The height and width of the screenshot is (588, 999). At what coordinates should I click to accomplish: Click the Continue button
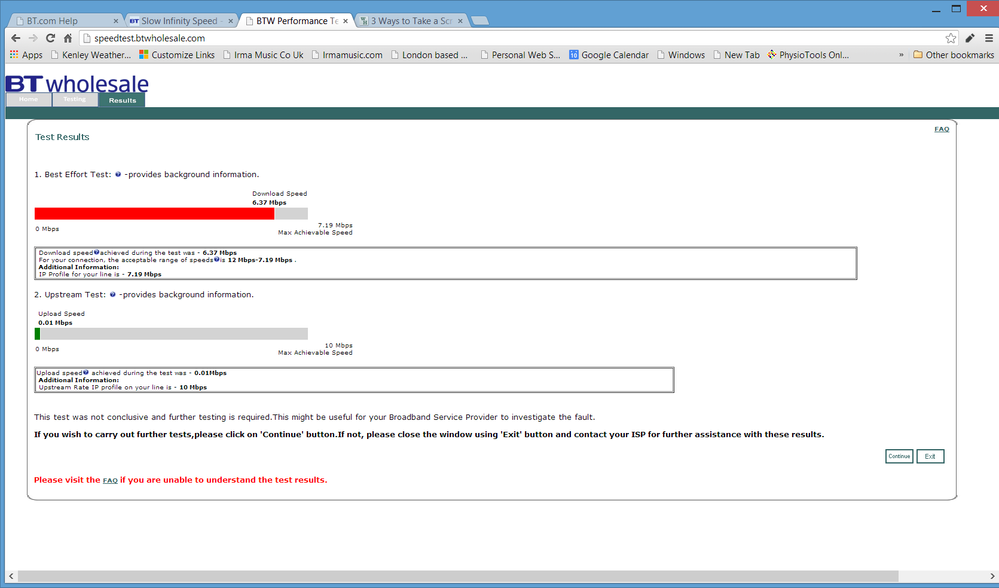coord(899,456)
